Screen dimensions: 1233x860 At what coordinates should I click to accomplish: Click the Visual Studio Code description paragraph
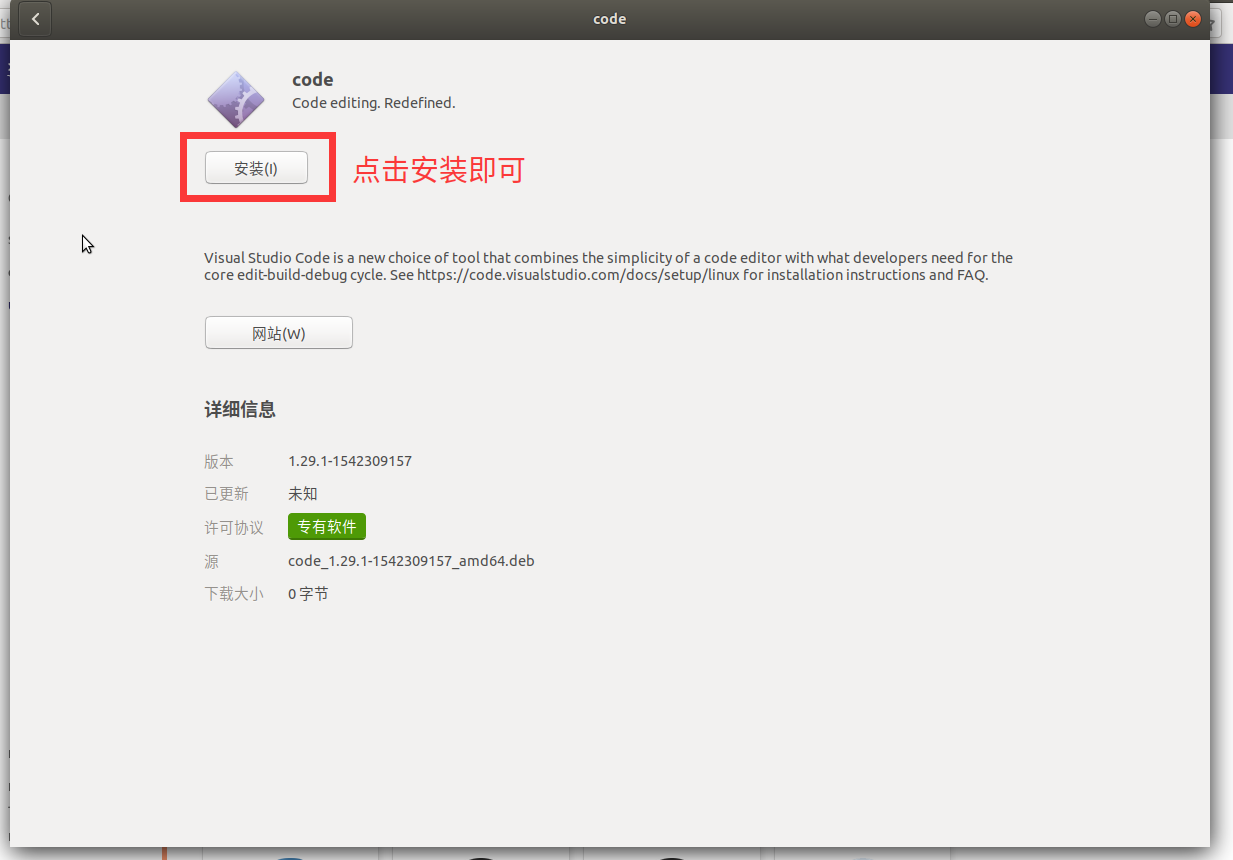pyautogui.click(x=608, y=266)
